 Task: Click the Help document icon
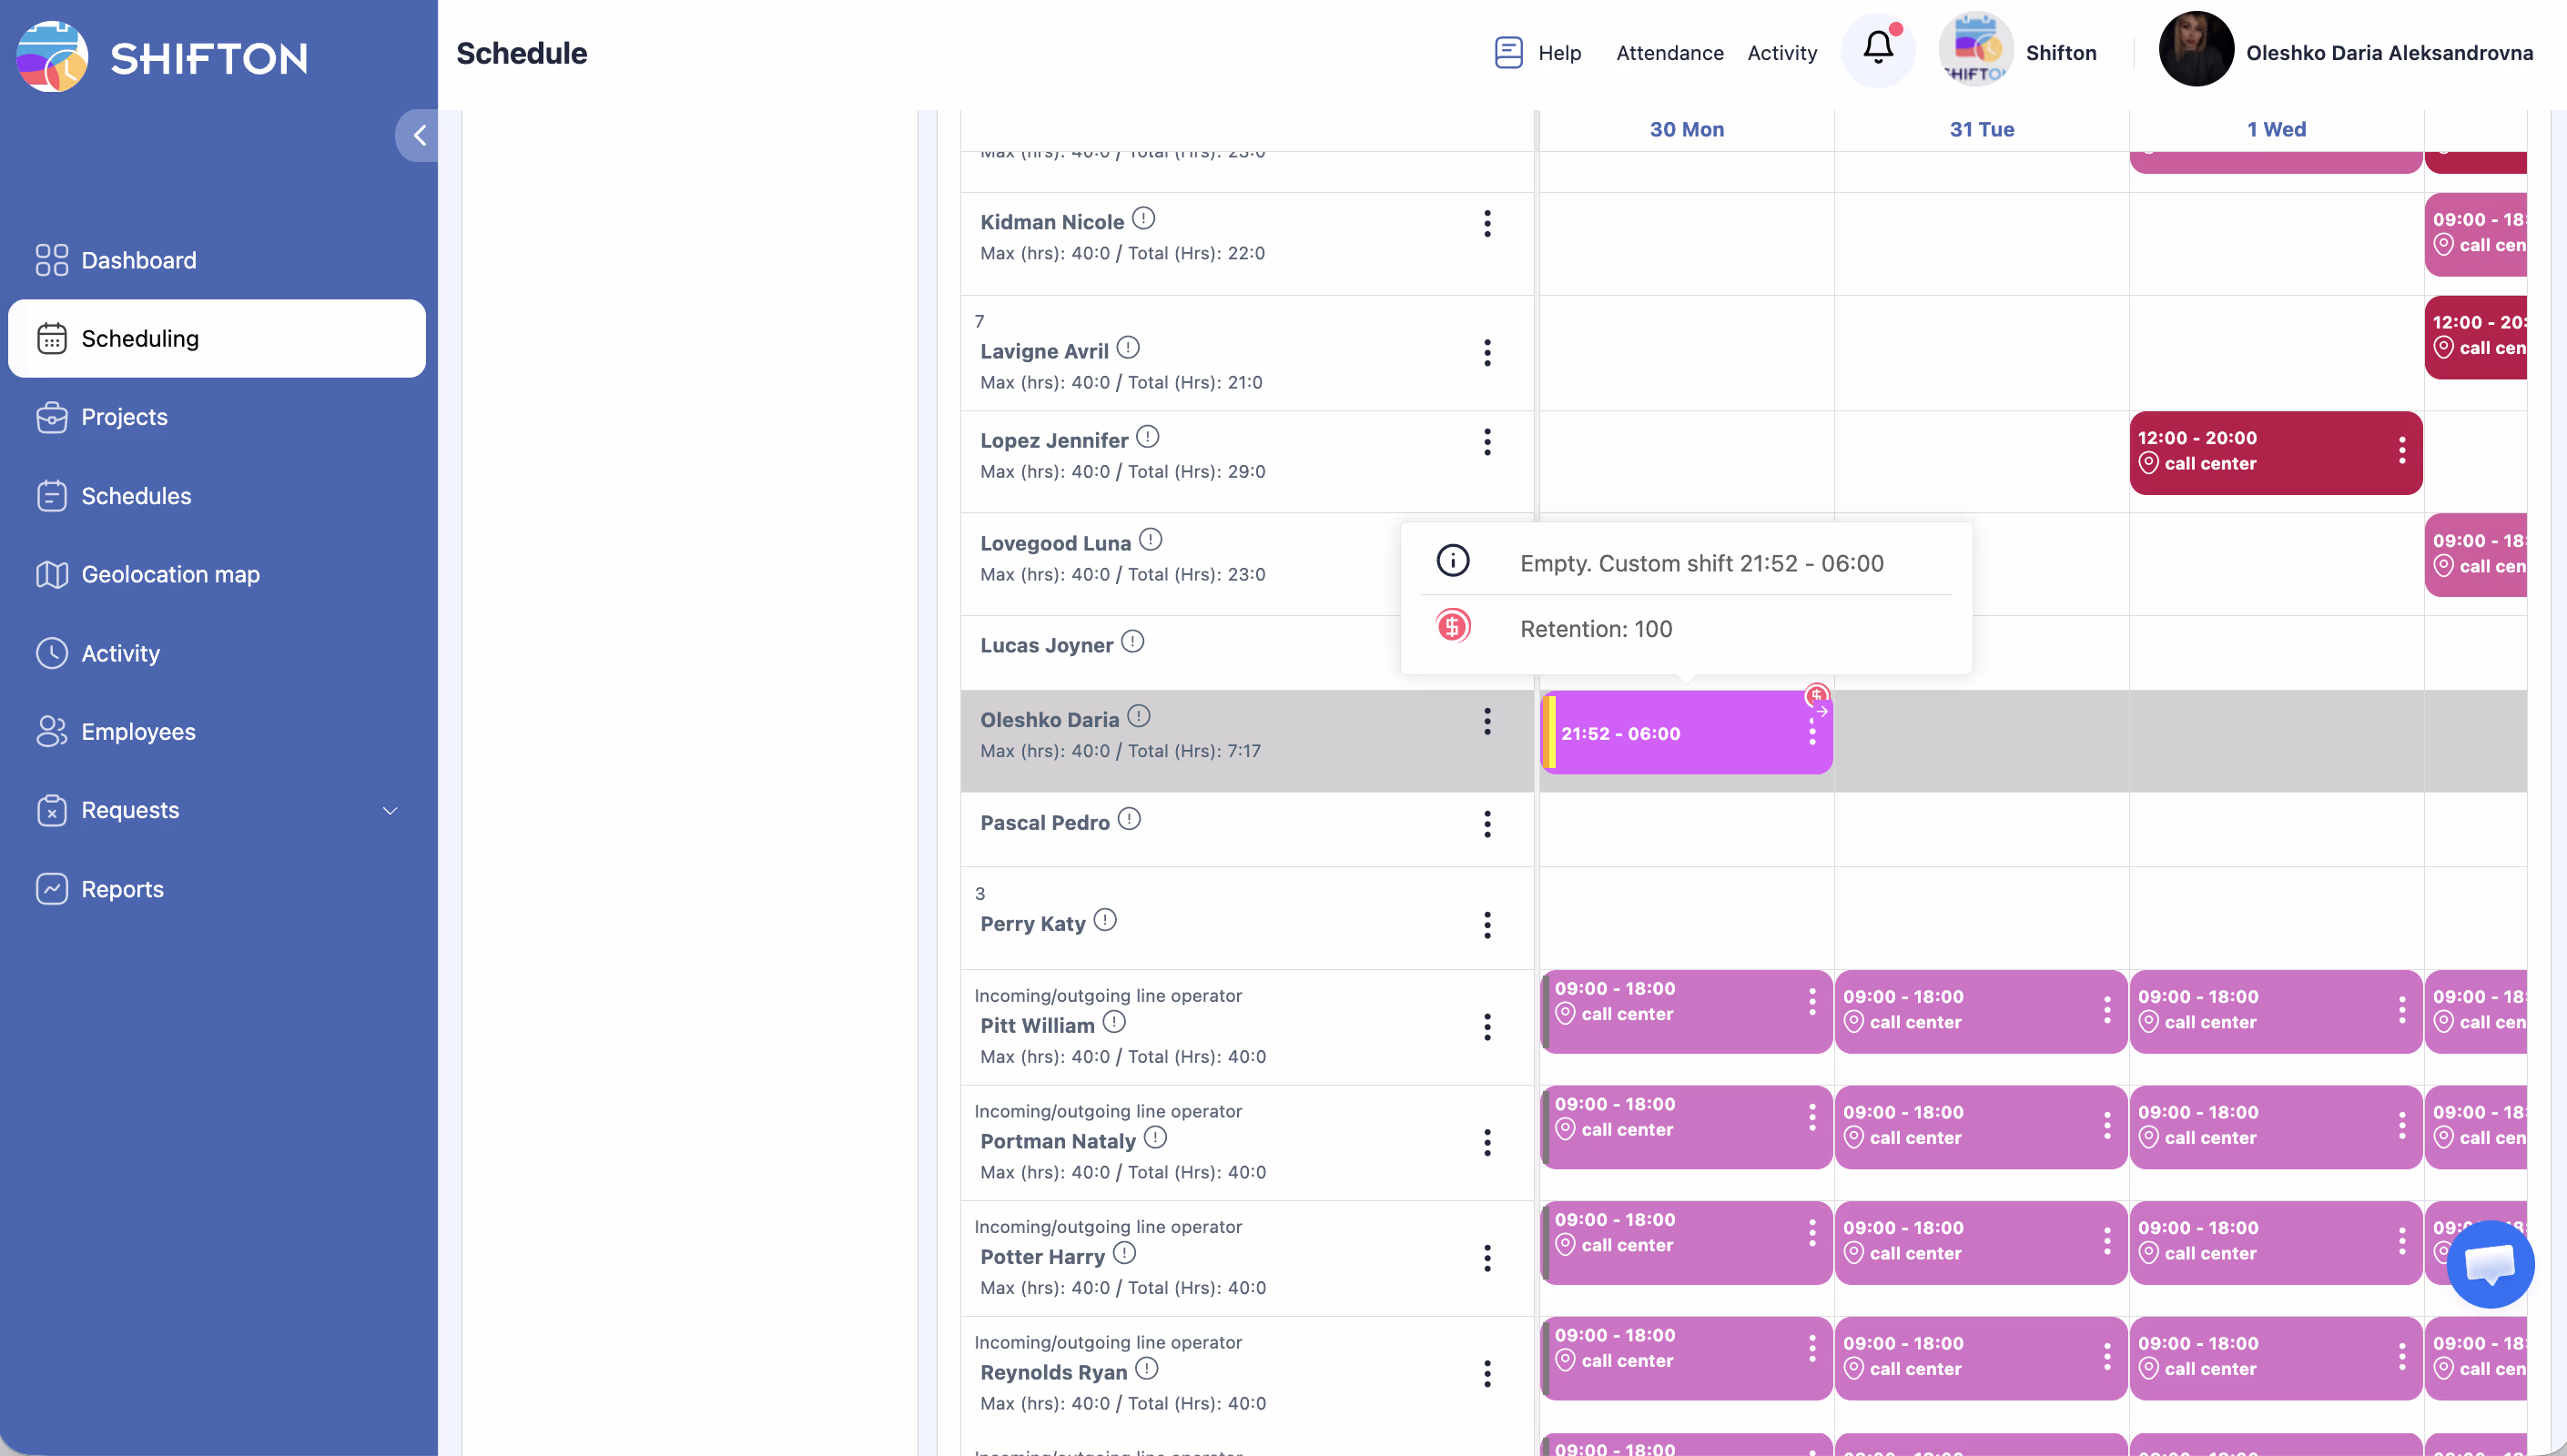tap(1508, 52)
